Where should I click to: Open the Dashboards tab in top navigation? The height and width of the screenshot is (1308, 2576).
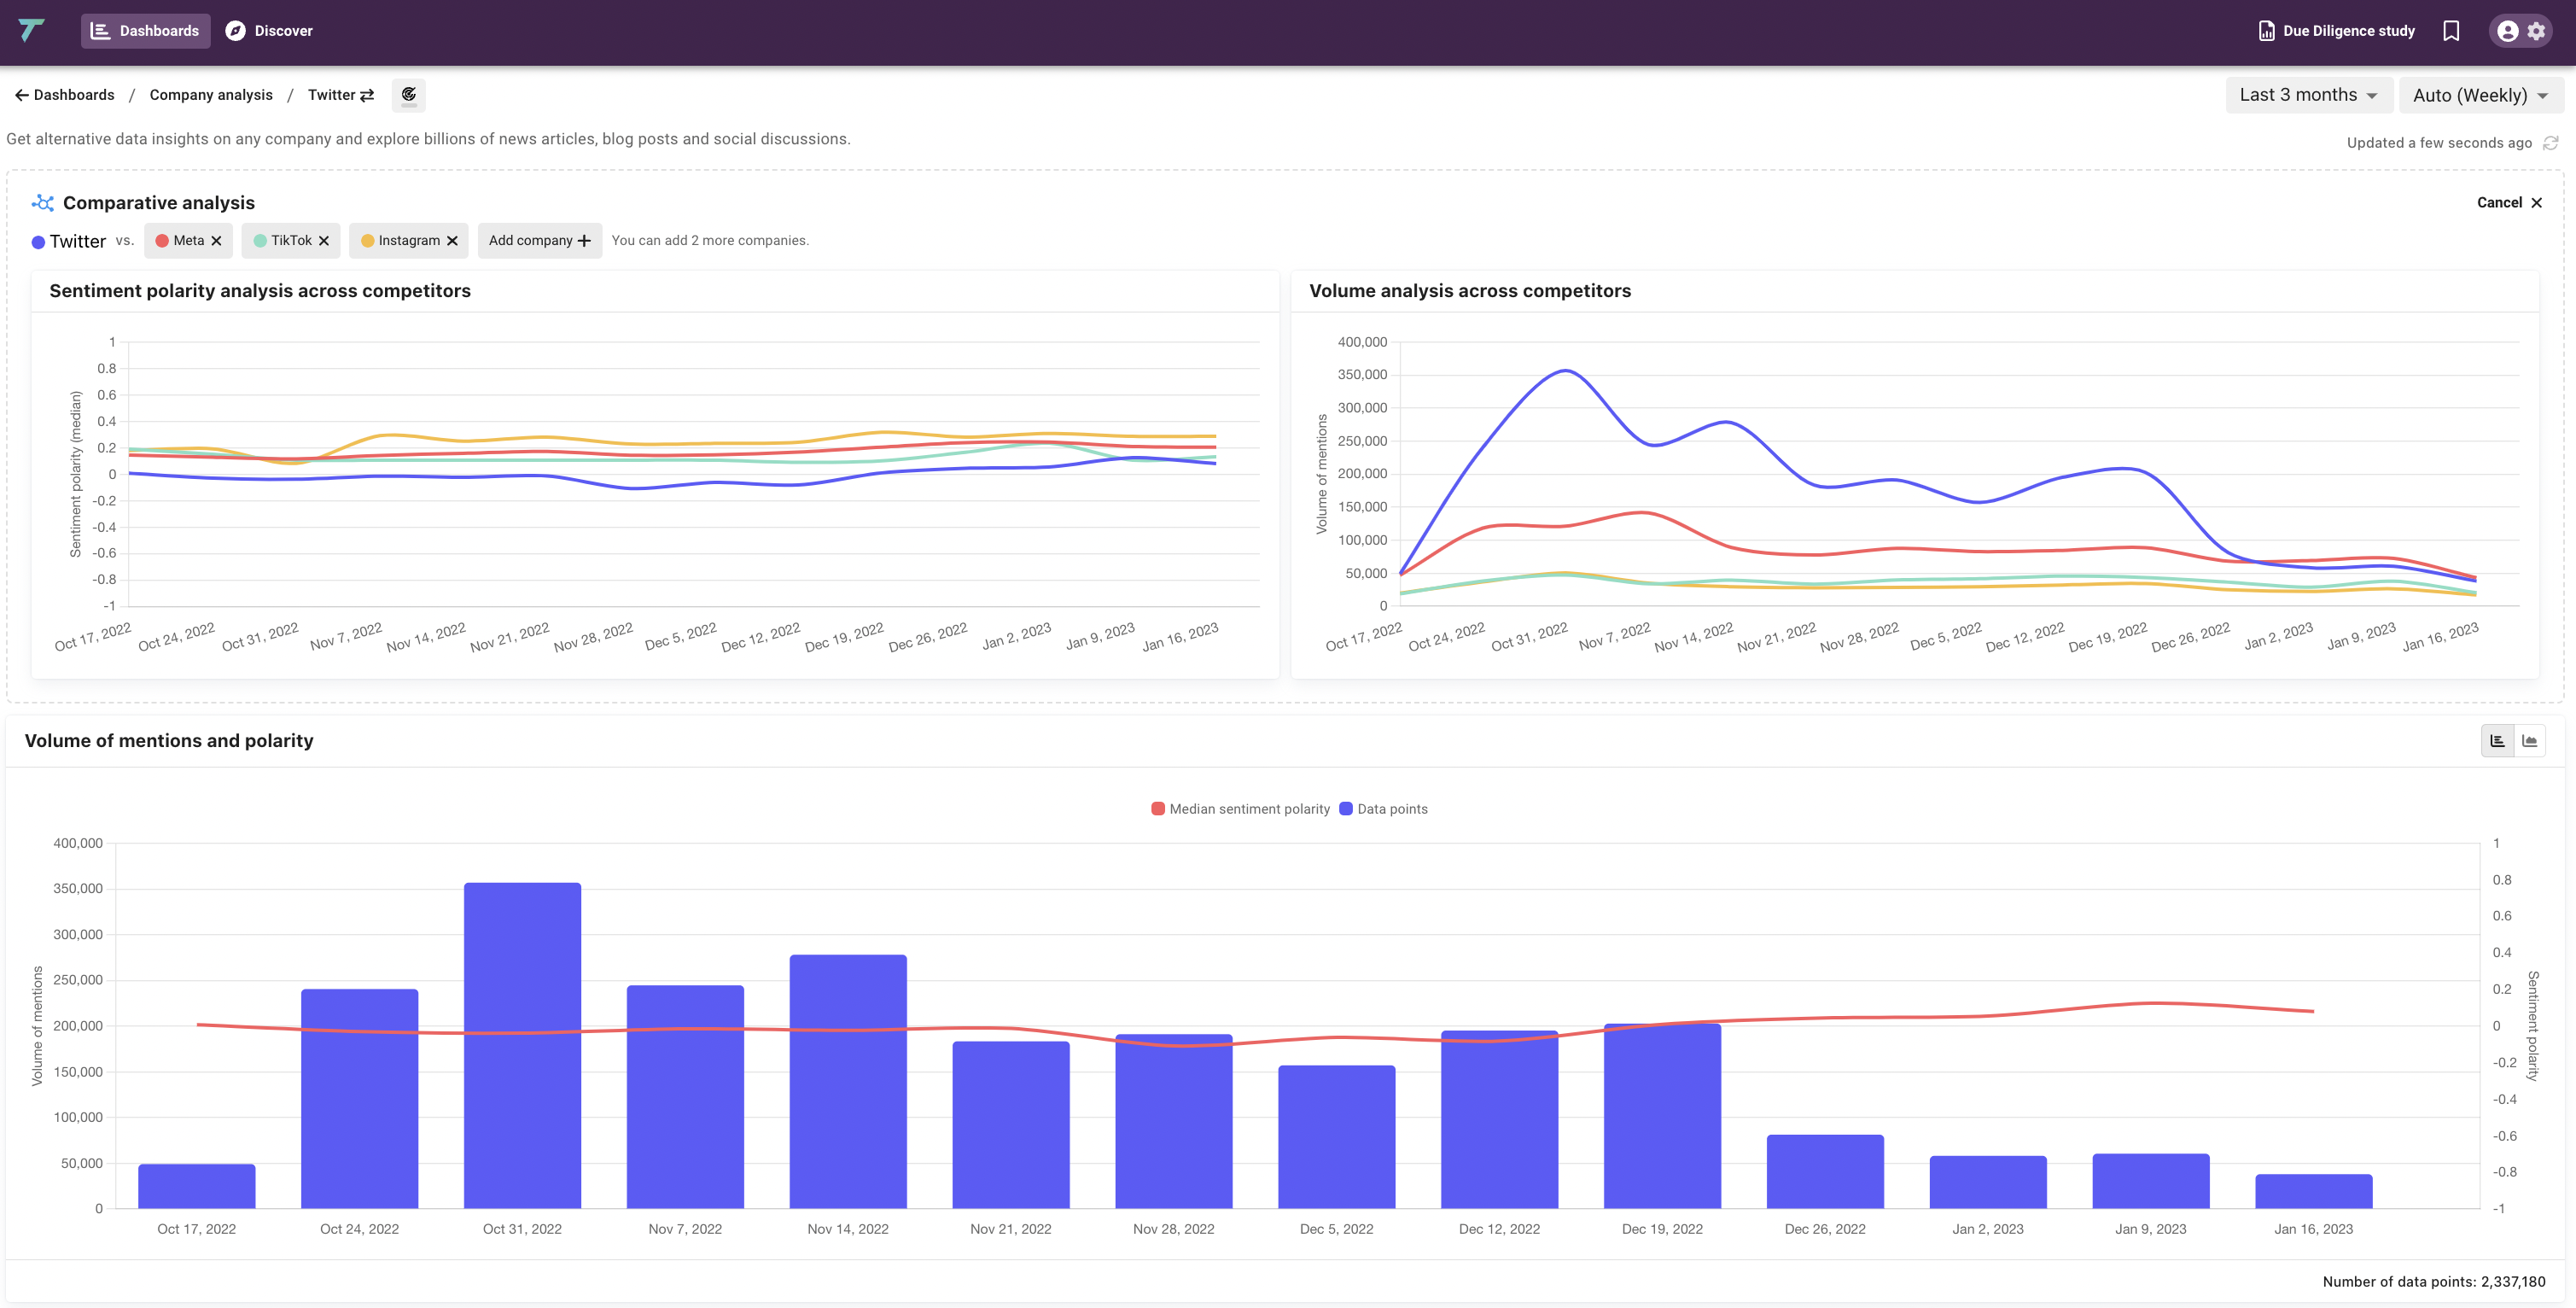tap(146, 31)
